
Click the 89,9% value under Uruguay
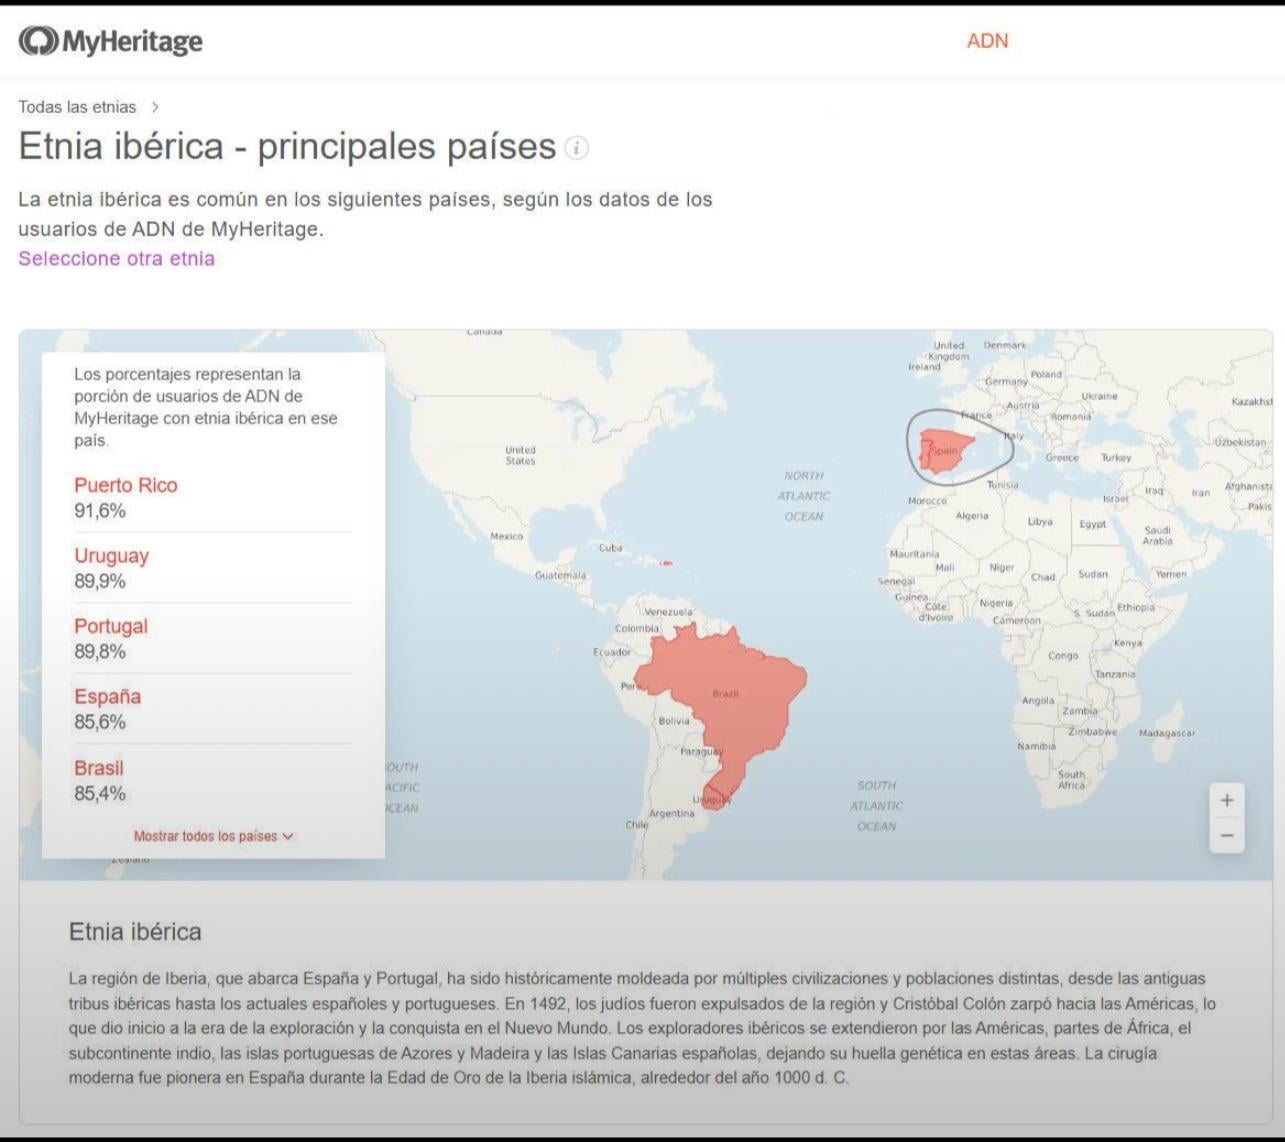tap(100, 581)
